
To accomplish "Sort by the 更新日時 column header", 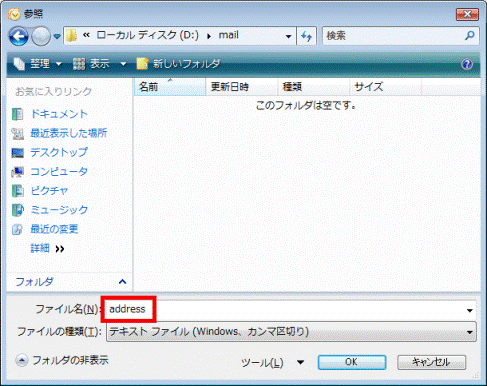I will click(x=242, y=87).
